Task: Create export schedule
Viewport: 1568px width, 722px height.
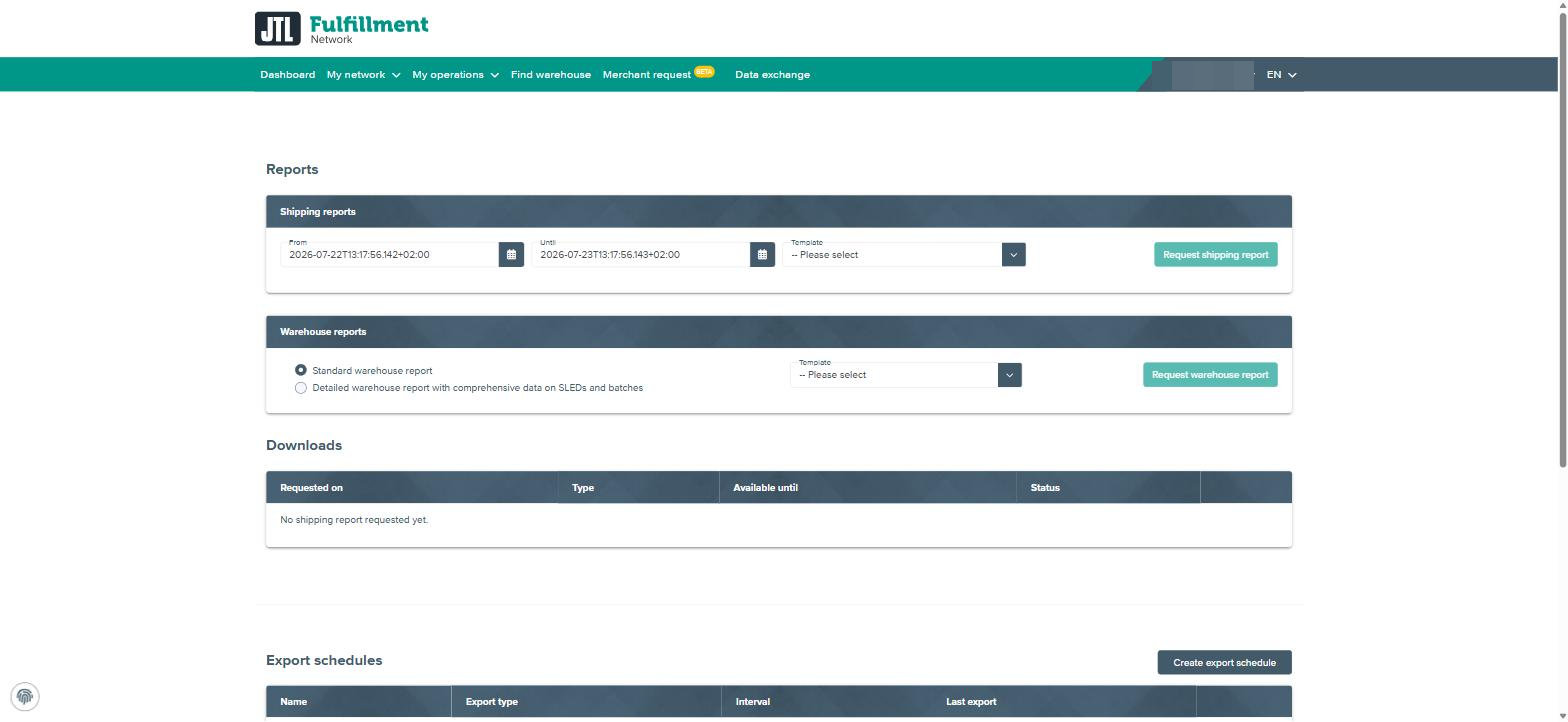Action: [1224, 663]
